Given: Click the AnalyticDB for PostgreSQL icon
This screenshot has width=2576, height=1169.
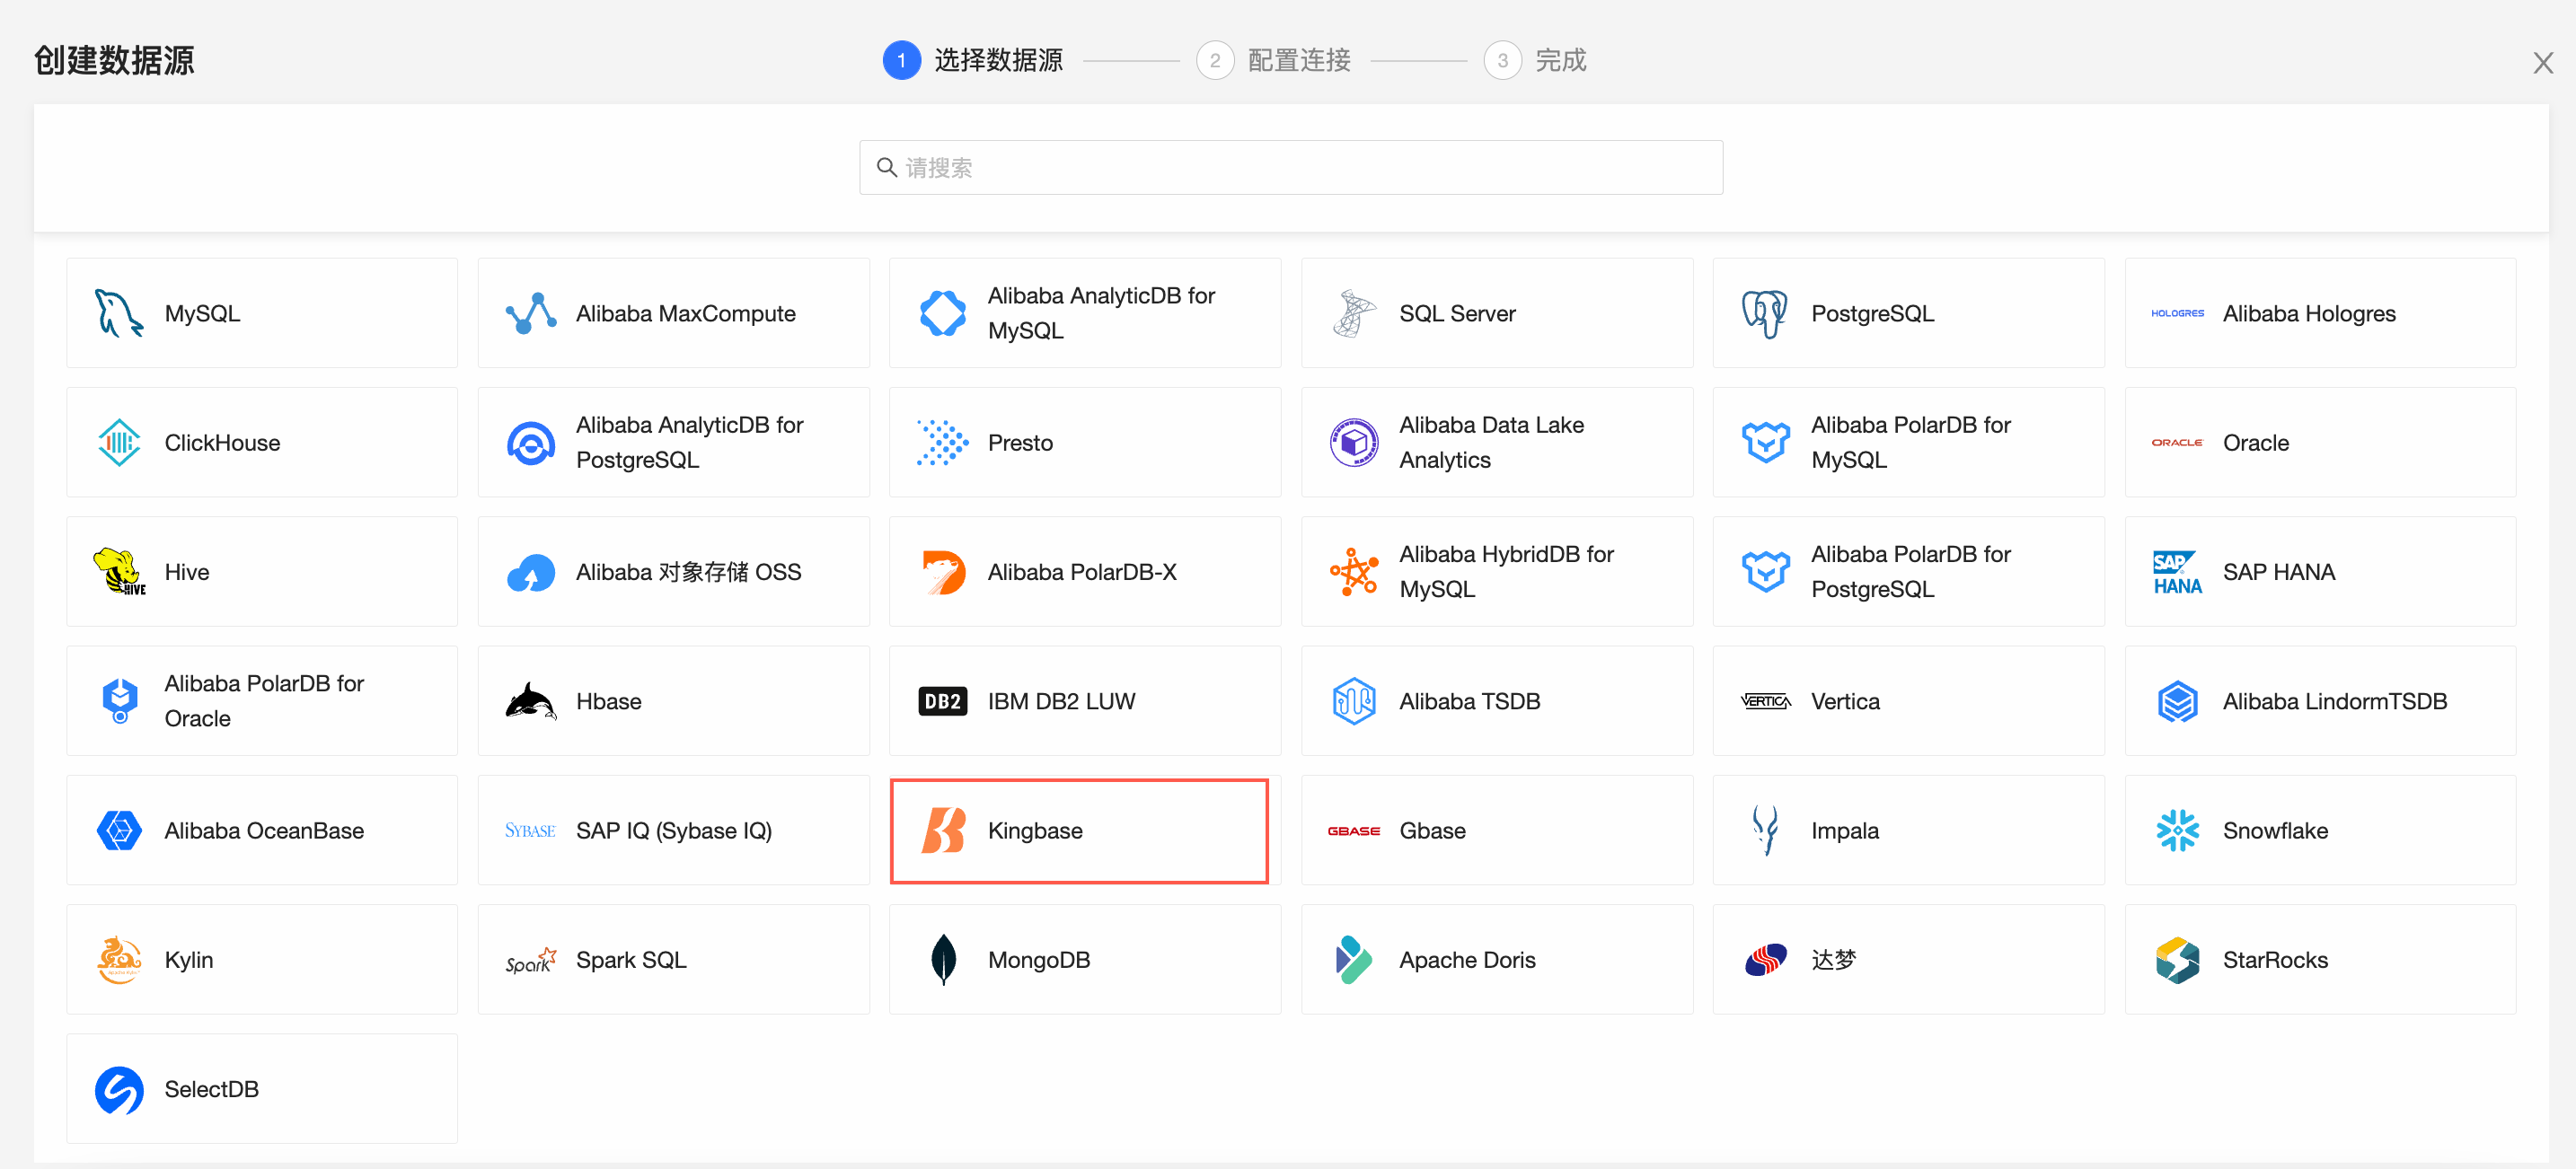Looking at the screenshot, I should tap(531, 442).
